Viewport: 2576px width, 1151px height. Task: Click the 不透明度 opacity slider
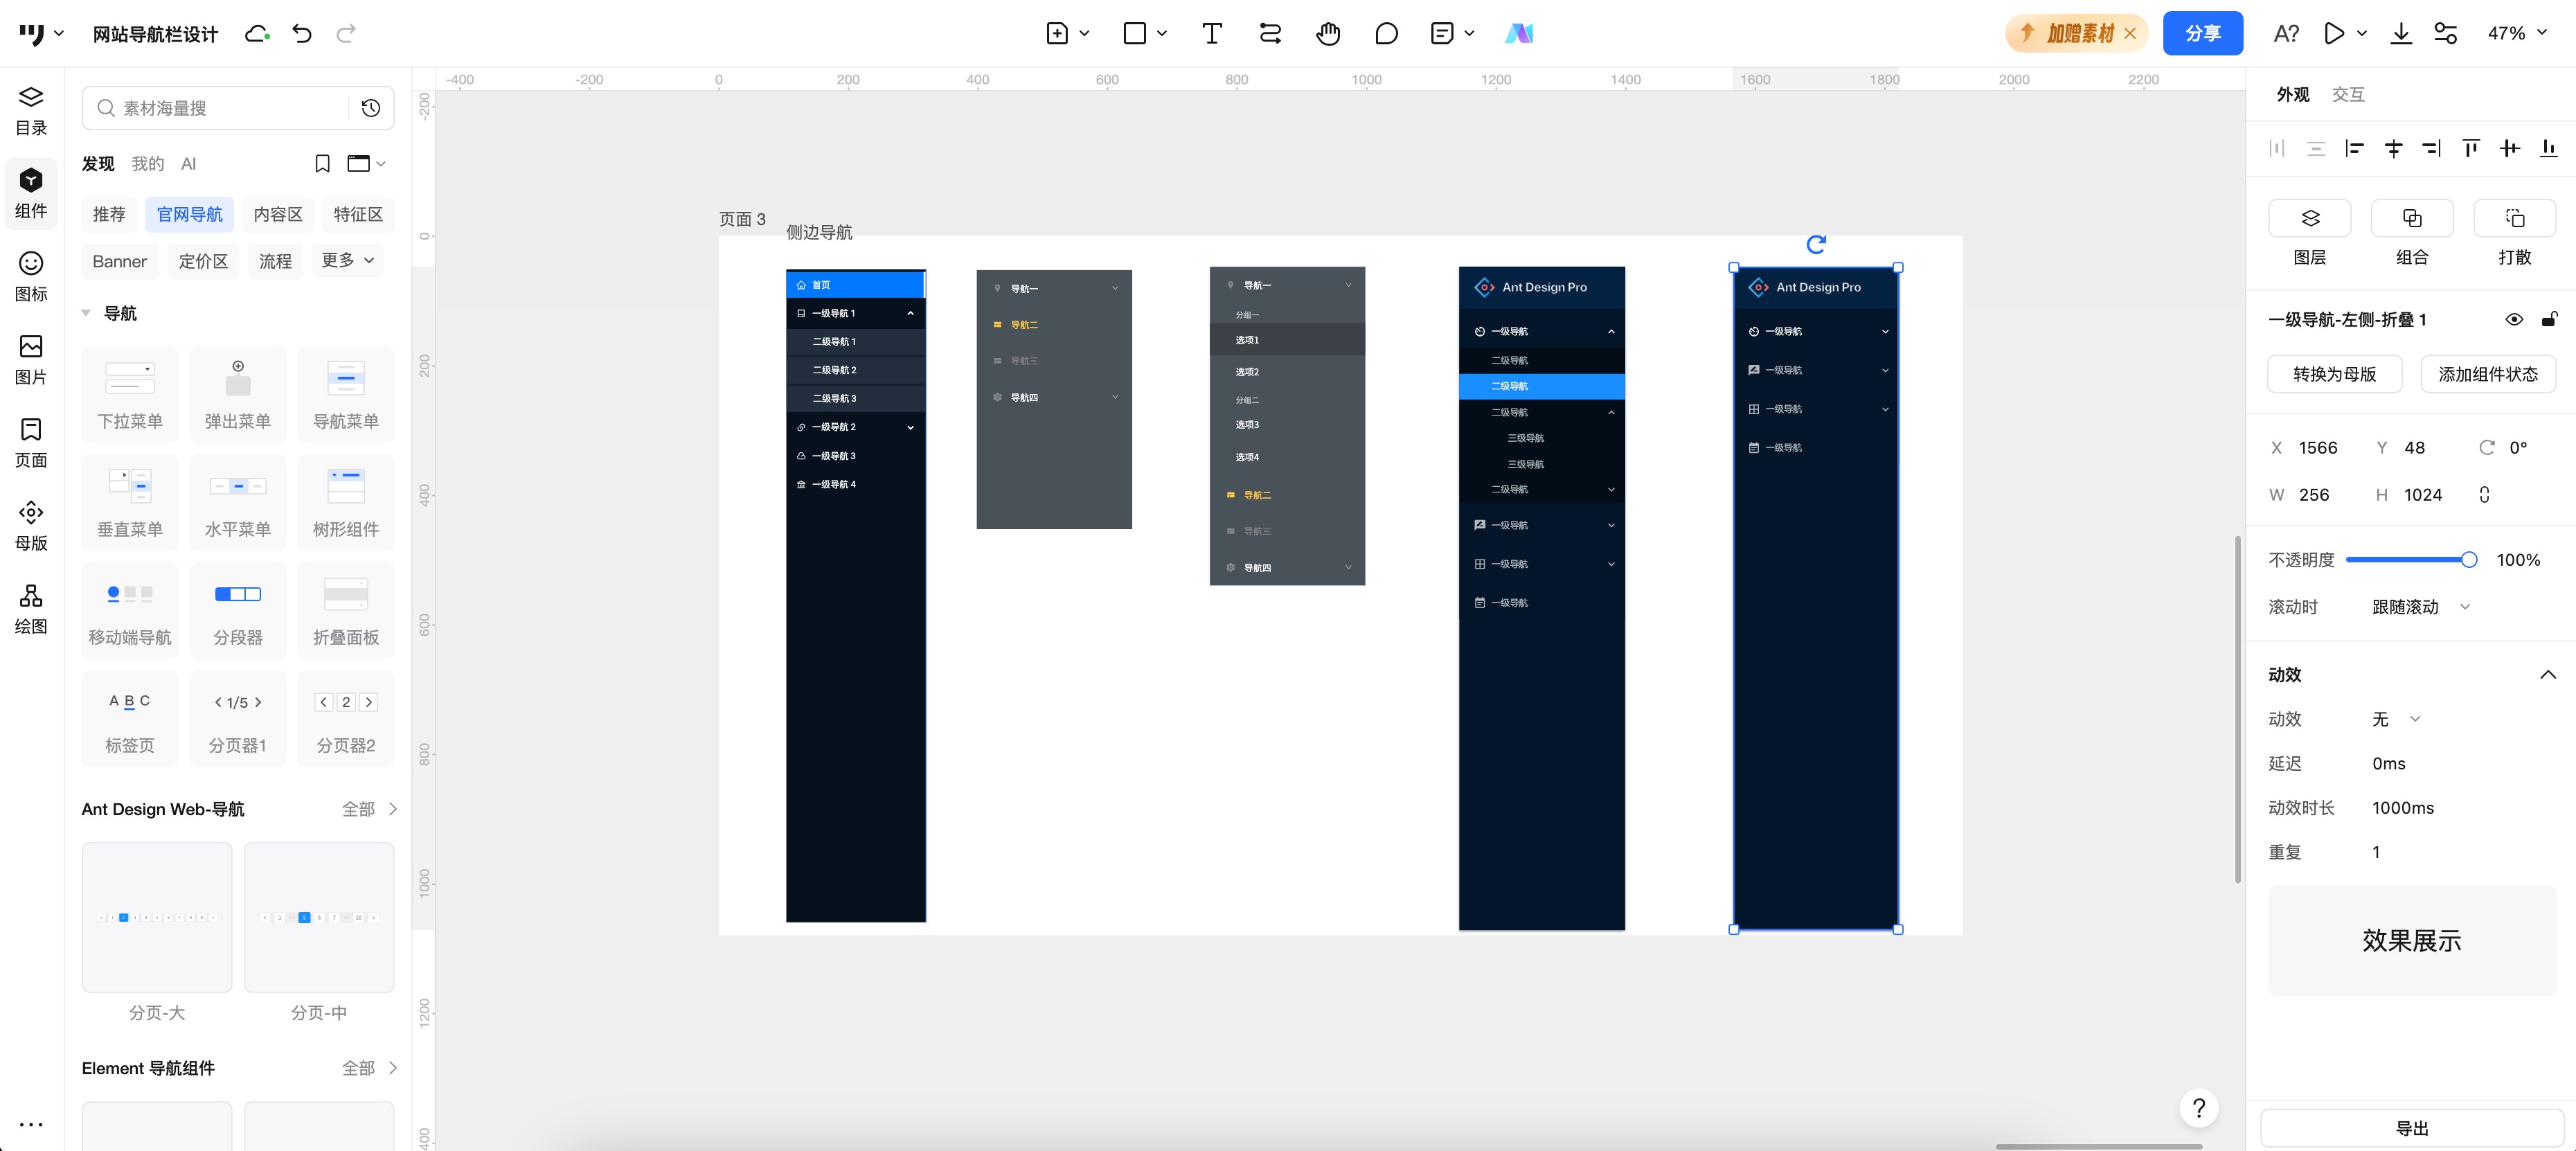click(x=2411, y=560)
